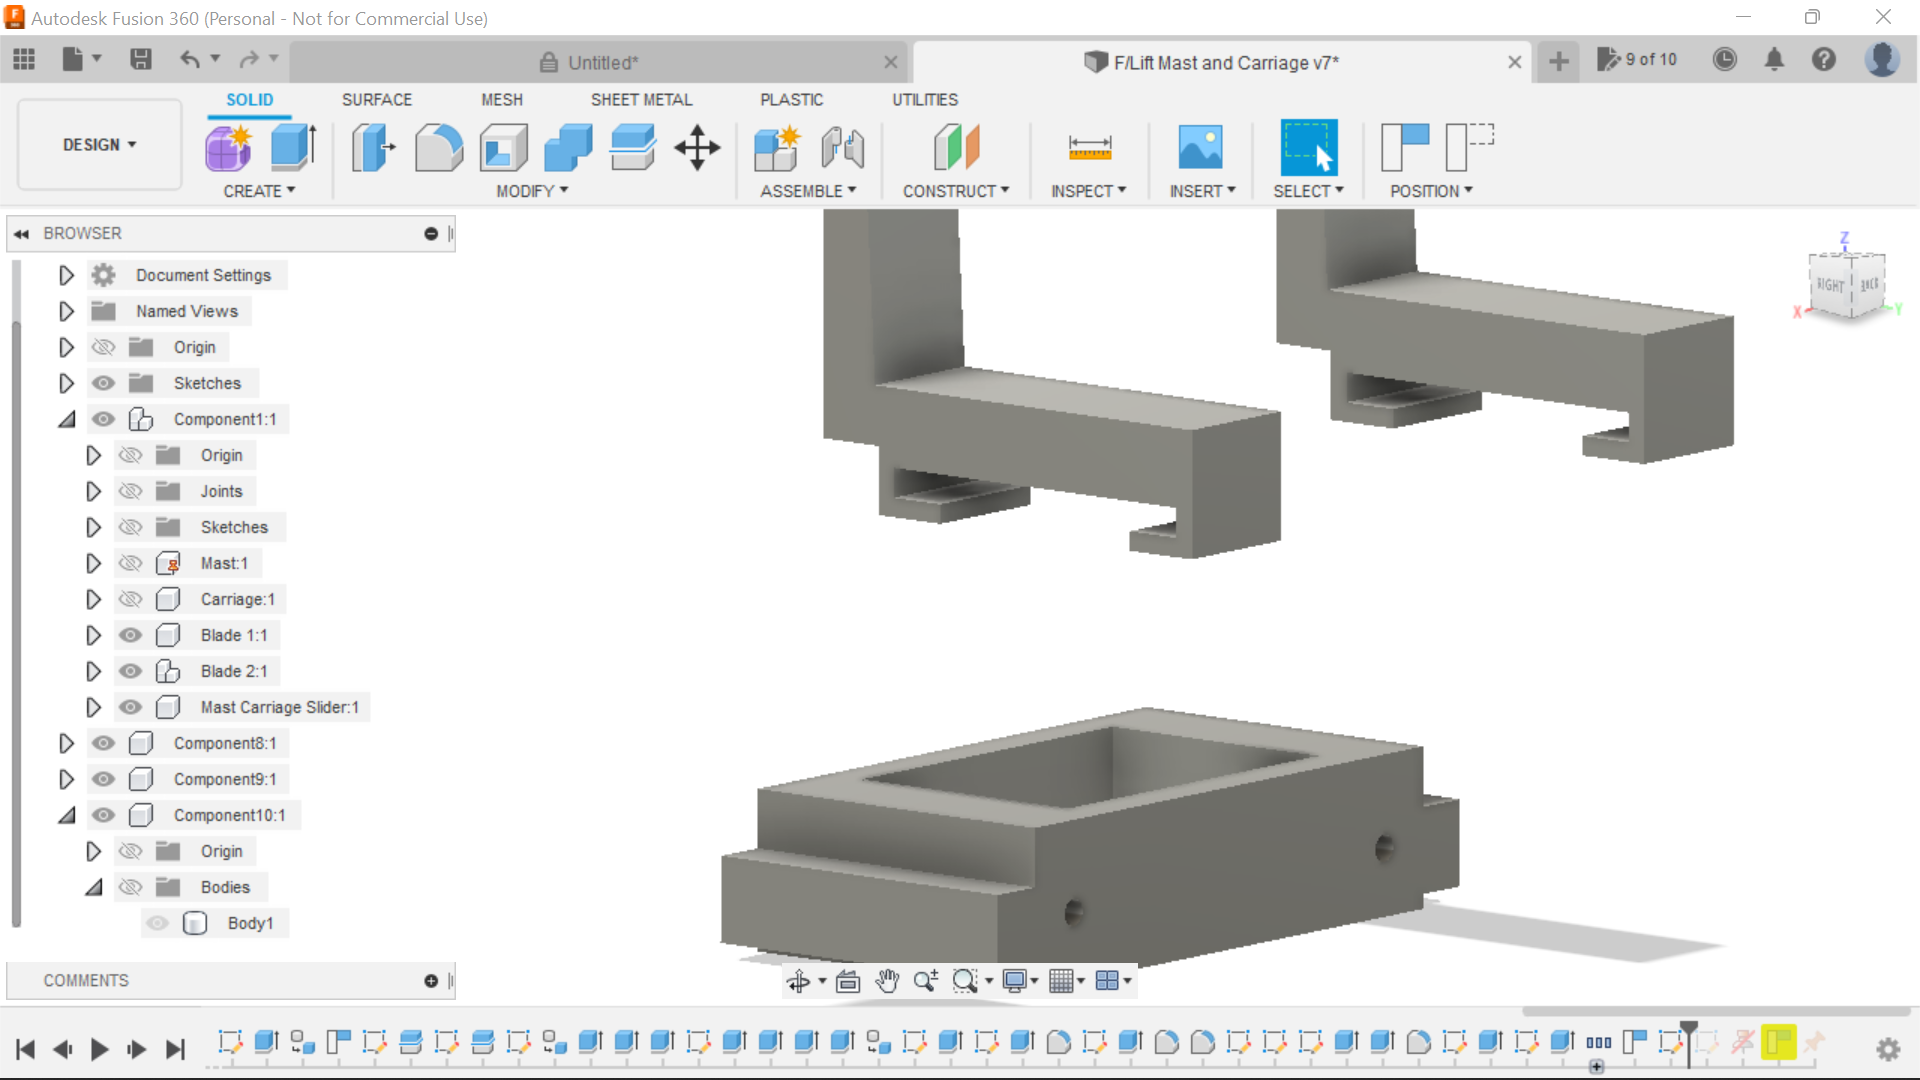1920x1080 pixels.
Task: Create a new component via Assemble
Action: (x=778, y=147)
